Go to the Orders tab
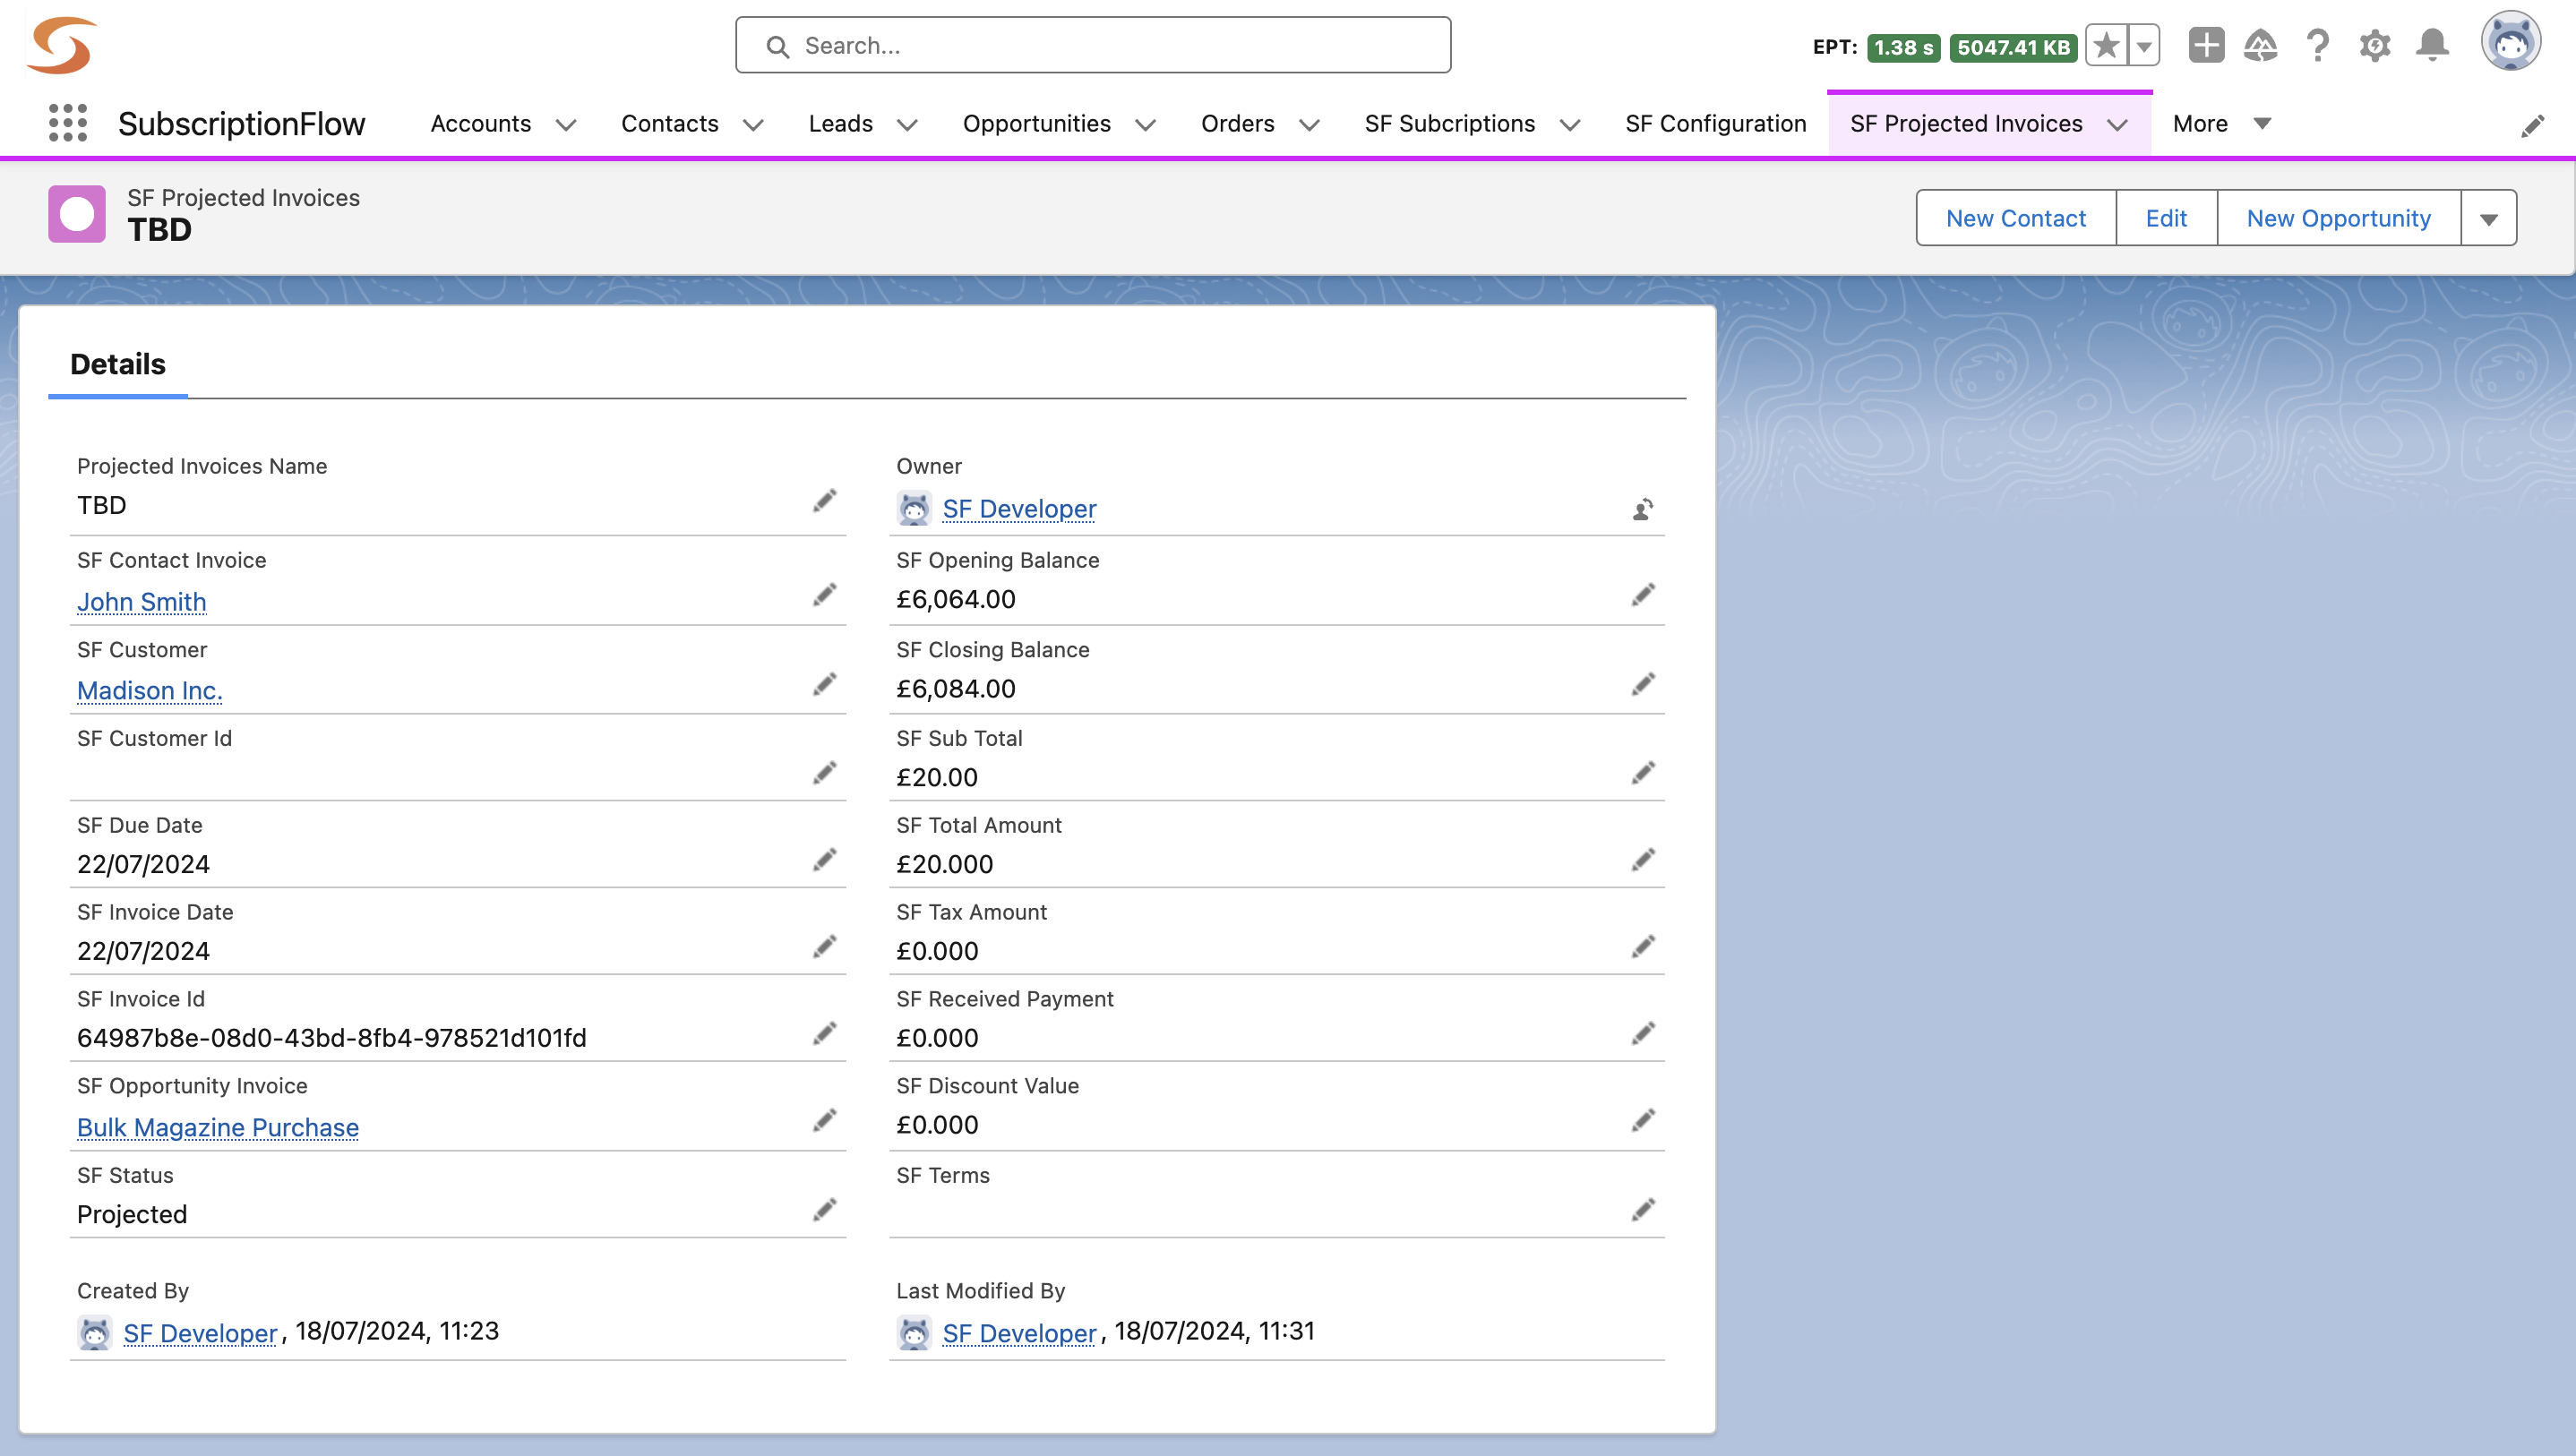 1238,124
